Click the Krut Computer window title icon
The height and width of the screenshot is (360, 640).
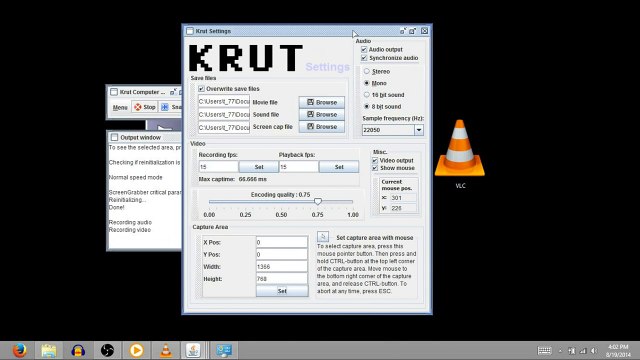(x=114, y=92)
